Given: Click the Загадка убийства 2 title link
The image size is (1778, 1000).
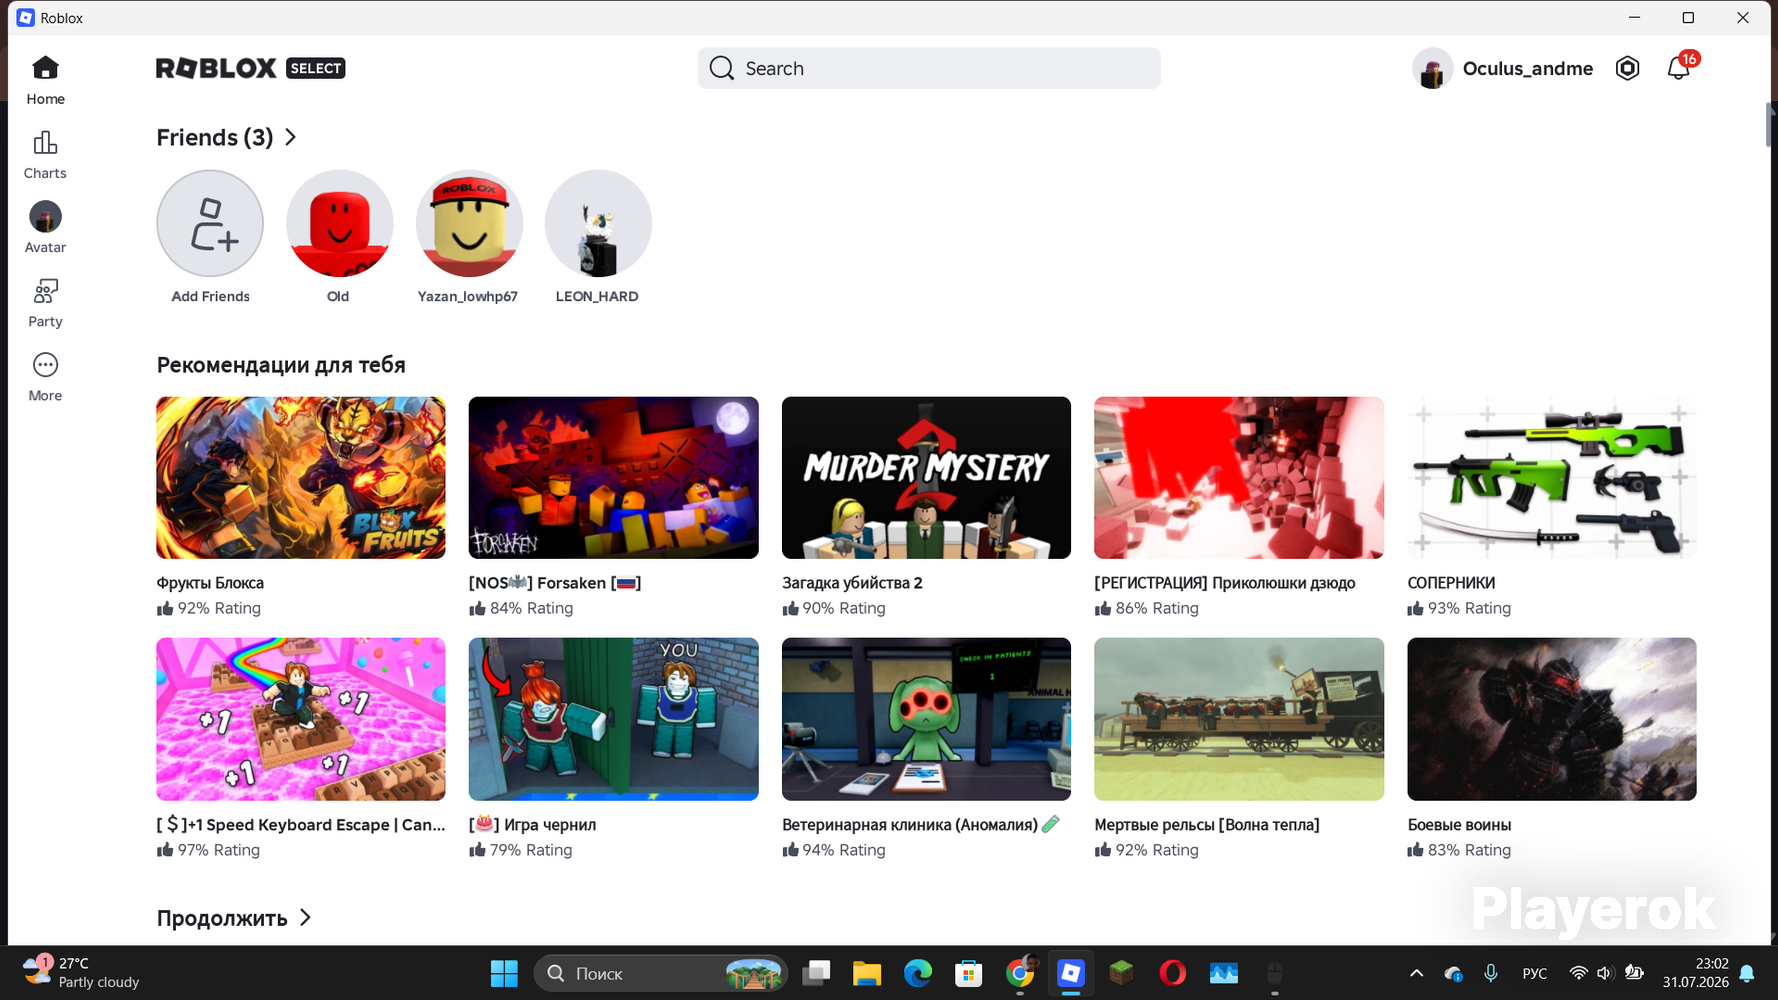Looking at the screenshot, I should (x=852, y=583).
